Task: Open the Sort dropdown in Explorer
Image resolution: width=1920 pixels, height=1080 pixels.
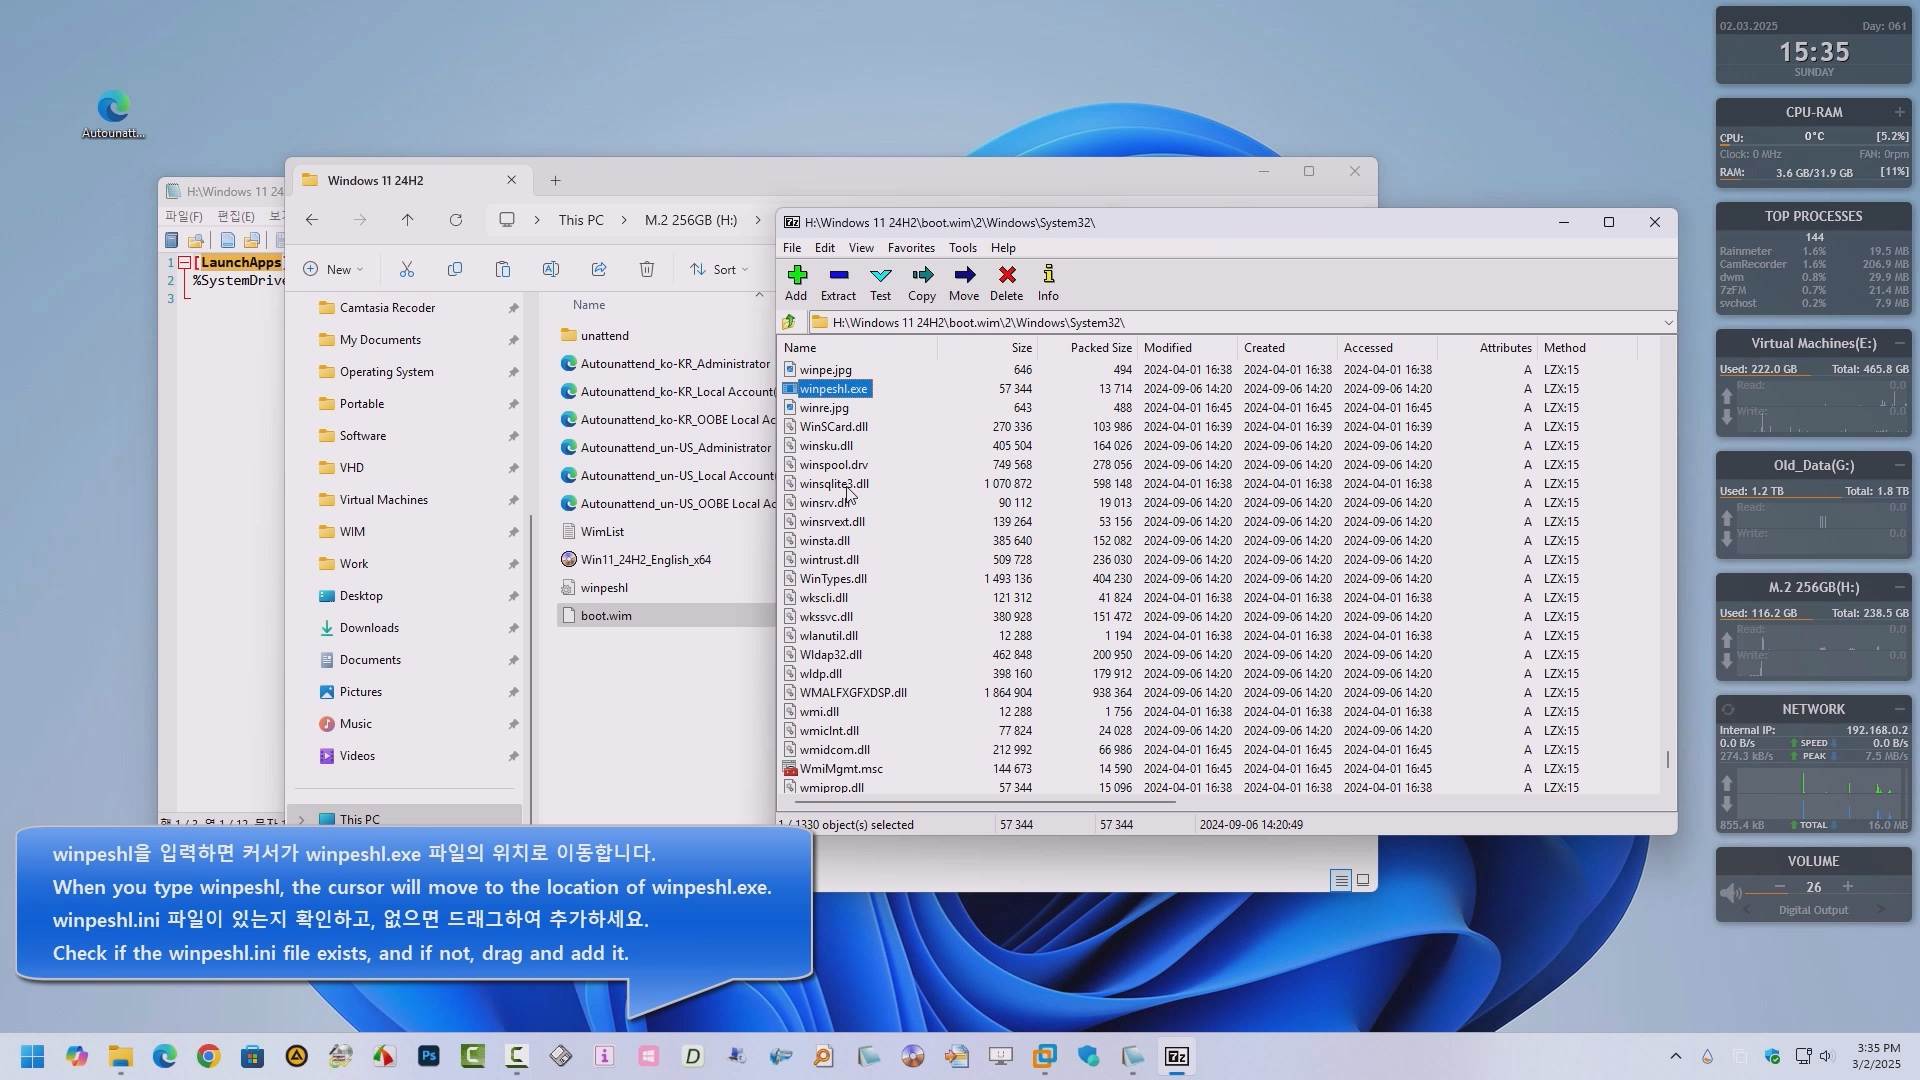Action: click(720, 269)
